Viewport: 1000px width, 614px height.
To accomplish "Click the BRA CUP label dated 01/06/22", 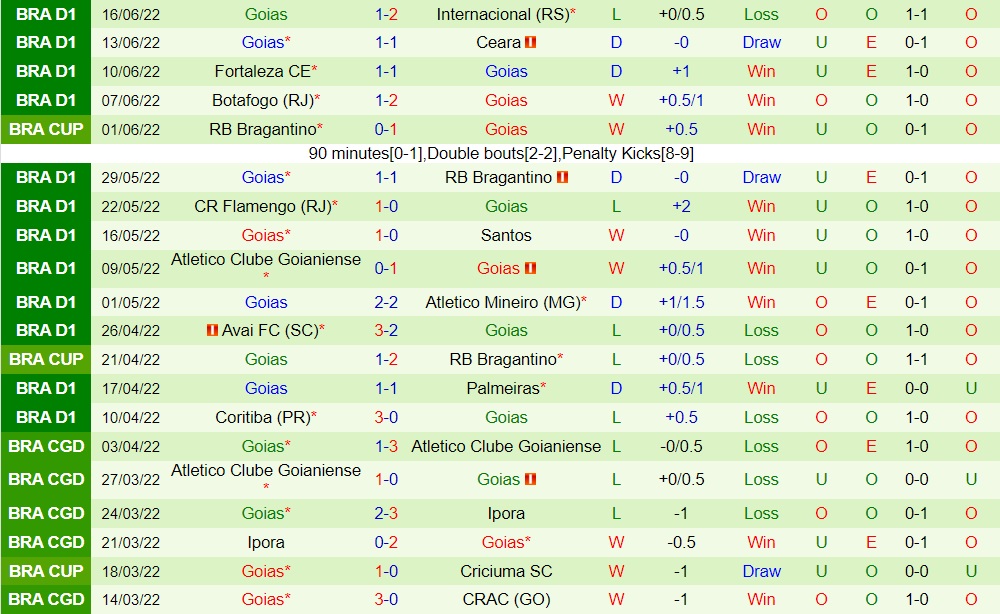I will point(46,129).
